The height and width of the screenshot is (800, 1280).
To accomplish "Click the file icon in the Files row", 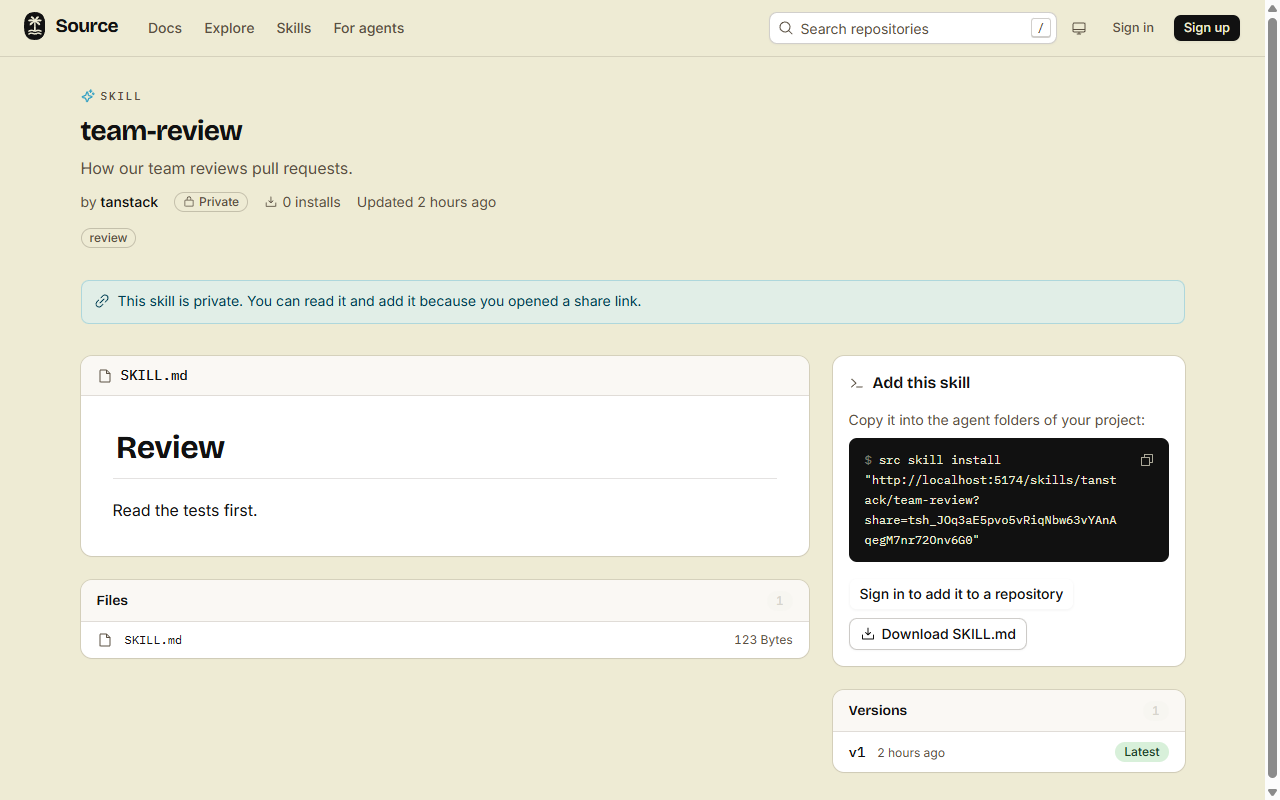I will [105, 640].
